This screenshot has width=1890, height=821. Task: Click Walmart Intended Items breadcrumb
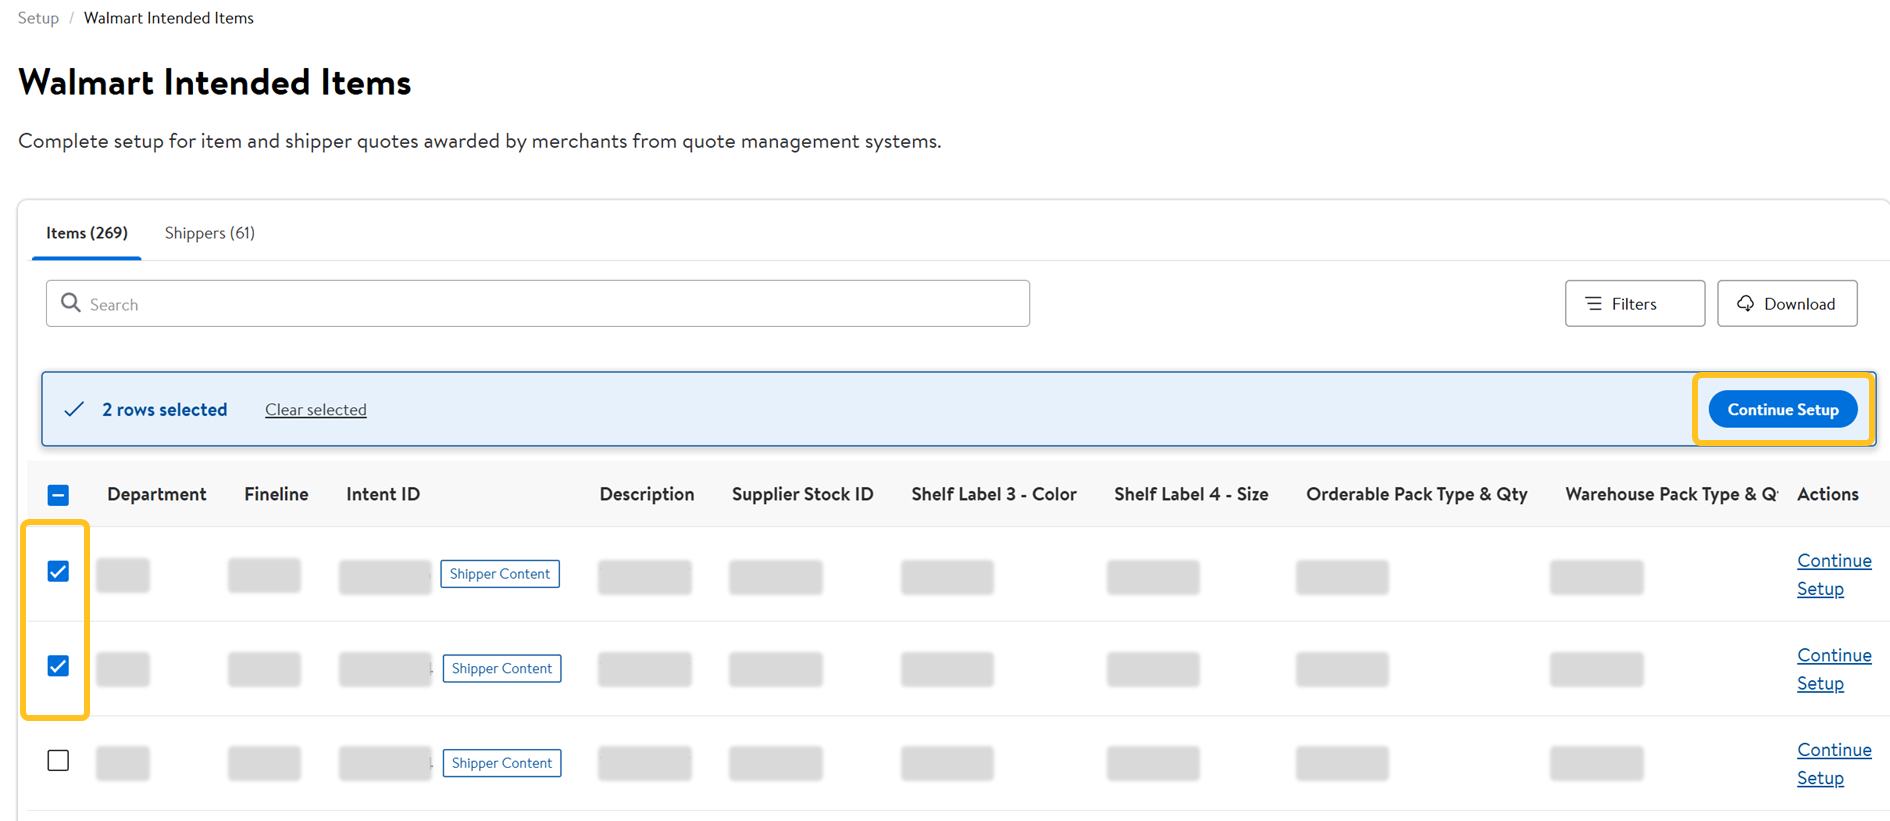(x=169, y=18)
